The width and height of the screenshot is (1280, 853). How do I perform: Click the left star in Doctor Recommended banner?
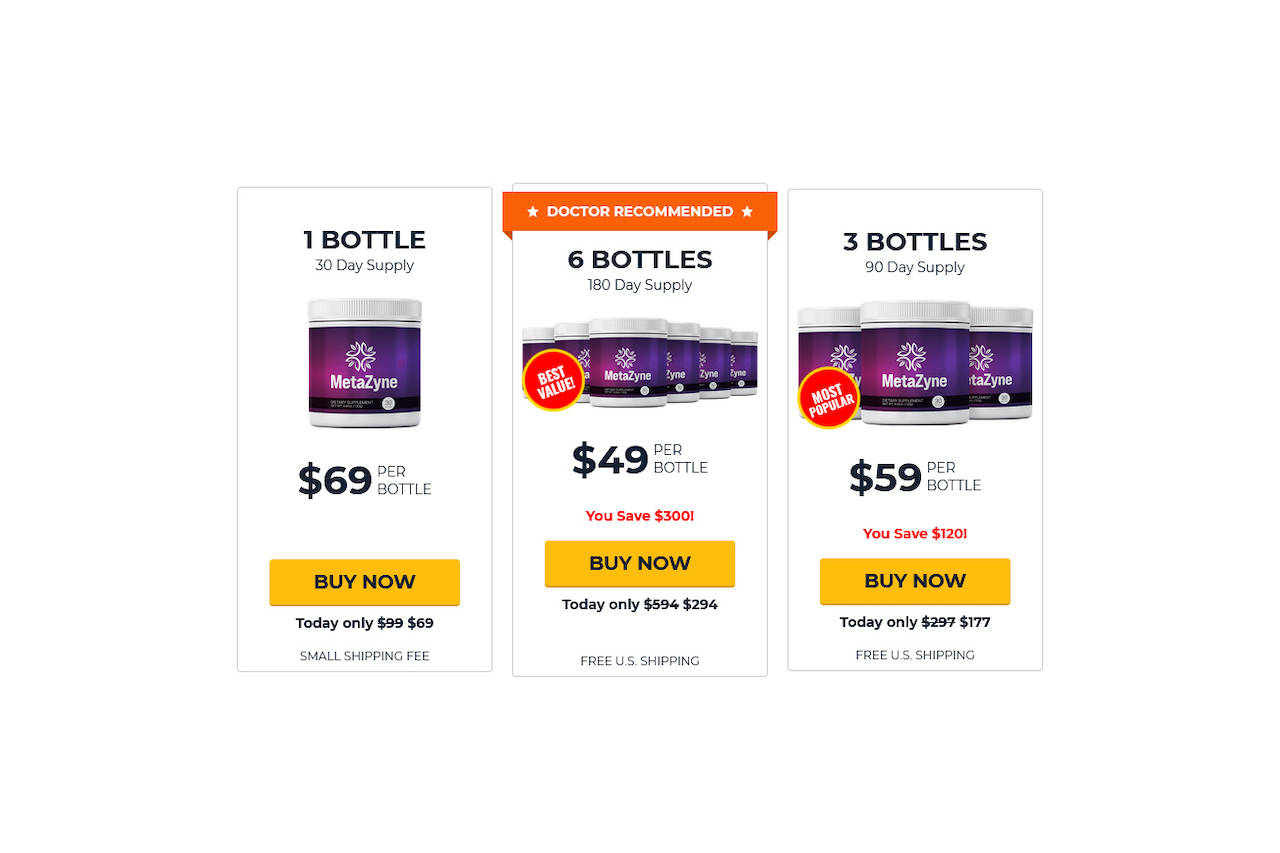[x=533, y=212]
